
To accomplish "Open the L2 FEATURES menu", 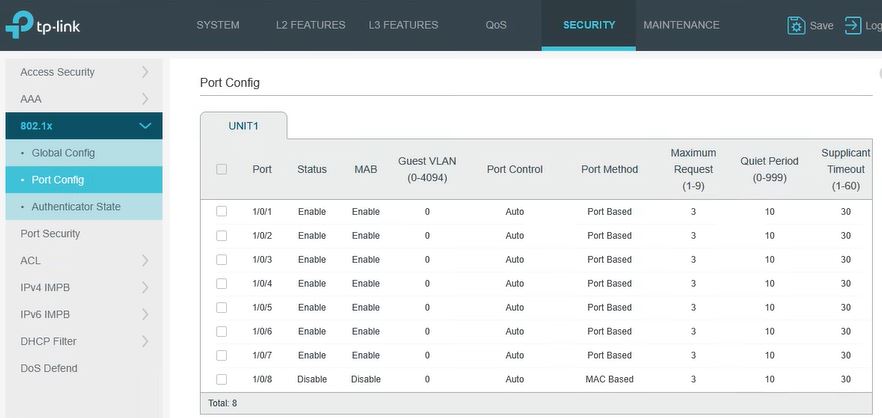I will click(310, 25).
